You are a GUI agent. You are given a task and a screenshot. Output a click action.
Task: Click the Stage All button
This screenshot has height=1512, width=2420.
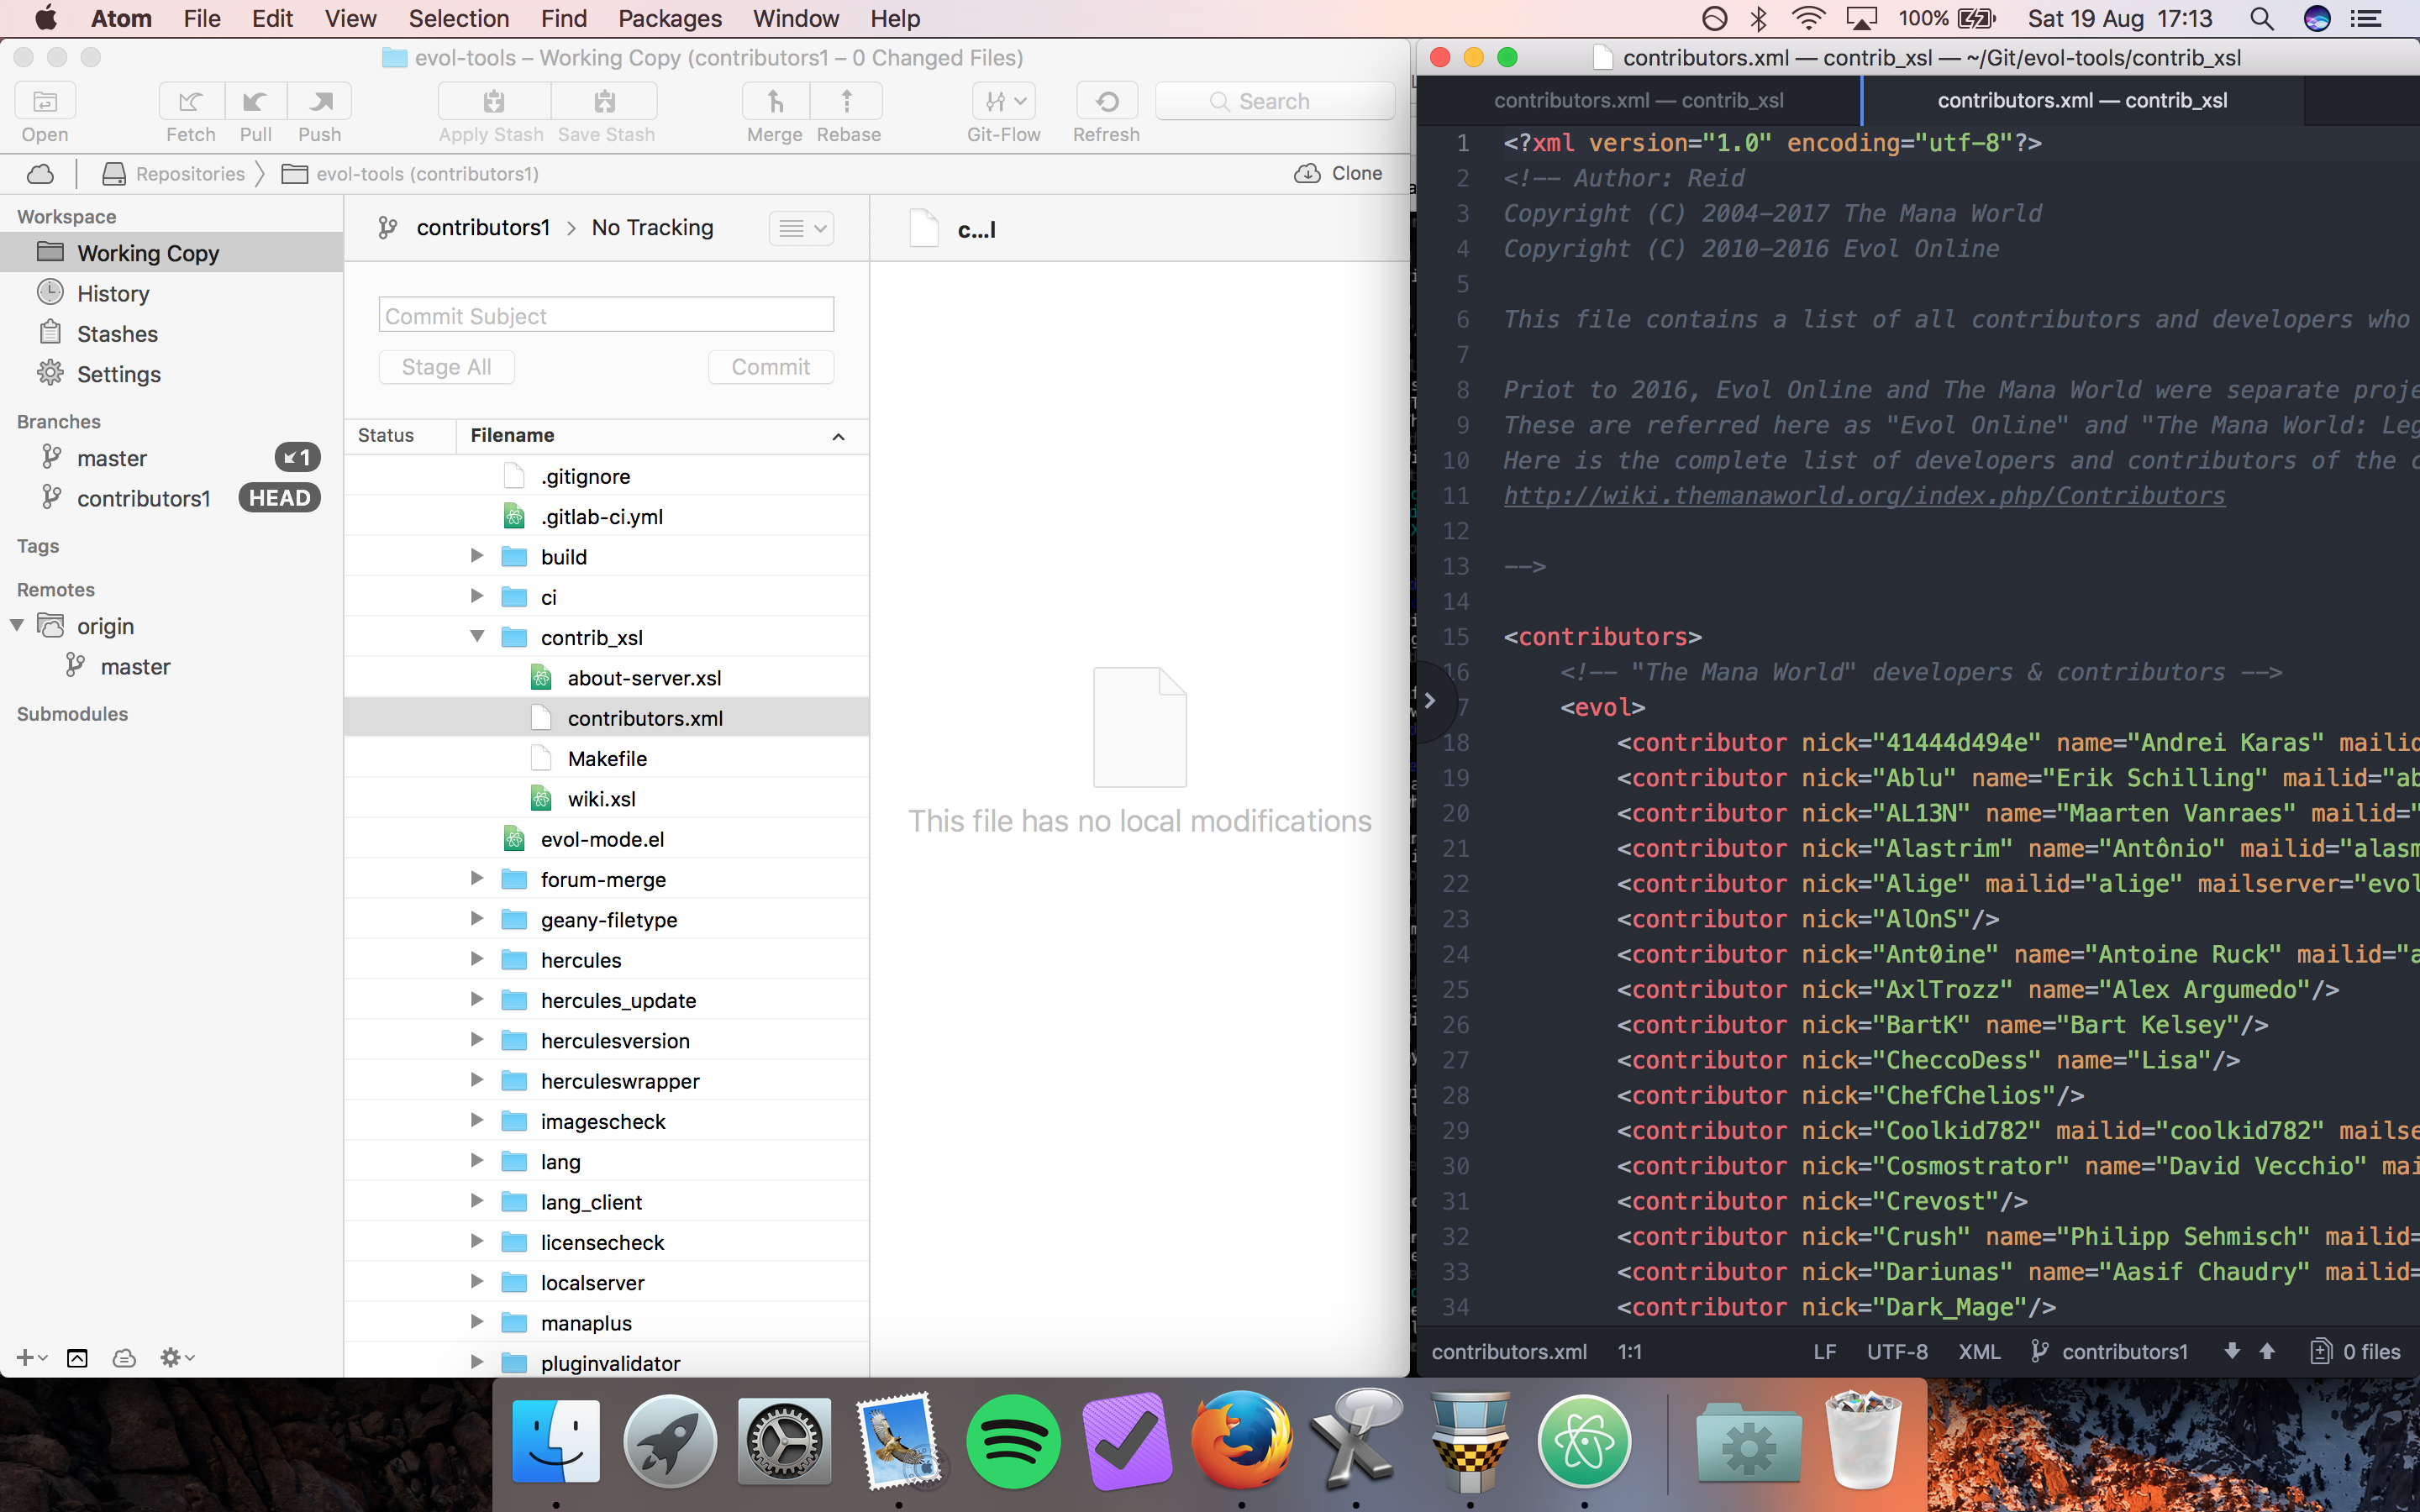pos(446,367)
